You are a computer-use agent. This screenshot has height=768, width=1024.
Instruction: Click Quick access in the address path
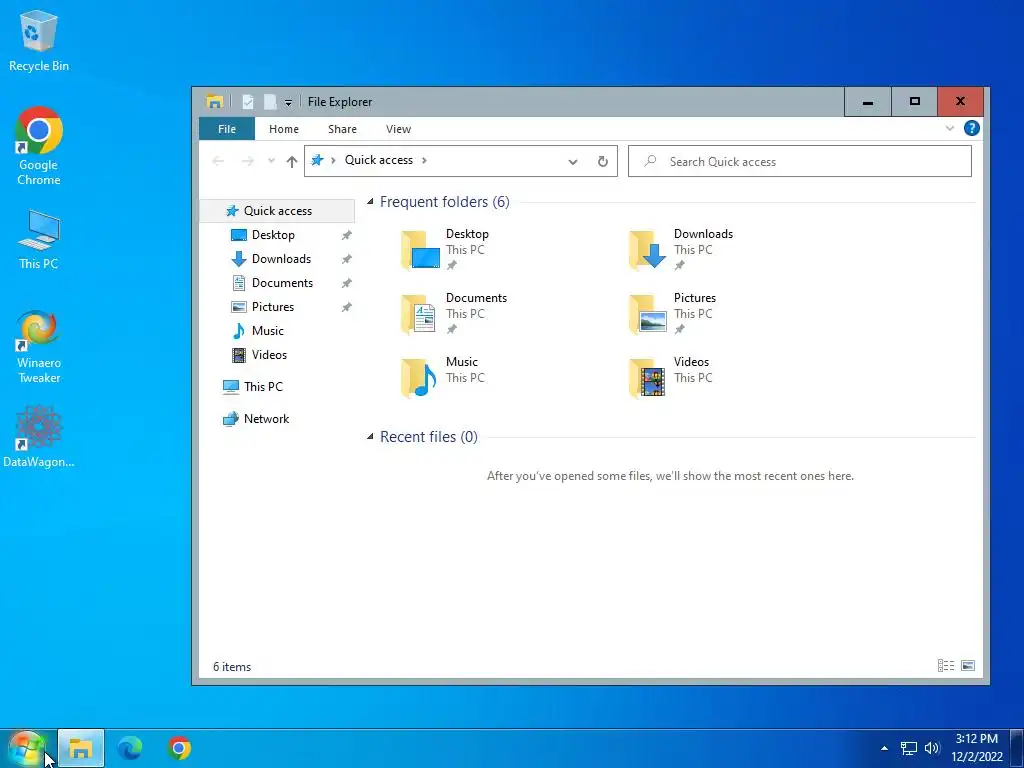379,160
